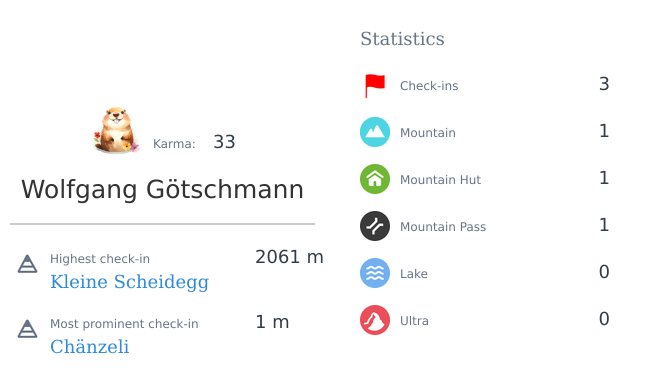Click the Wolfgang Götschmann name heading

tap(162, 190)
